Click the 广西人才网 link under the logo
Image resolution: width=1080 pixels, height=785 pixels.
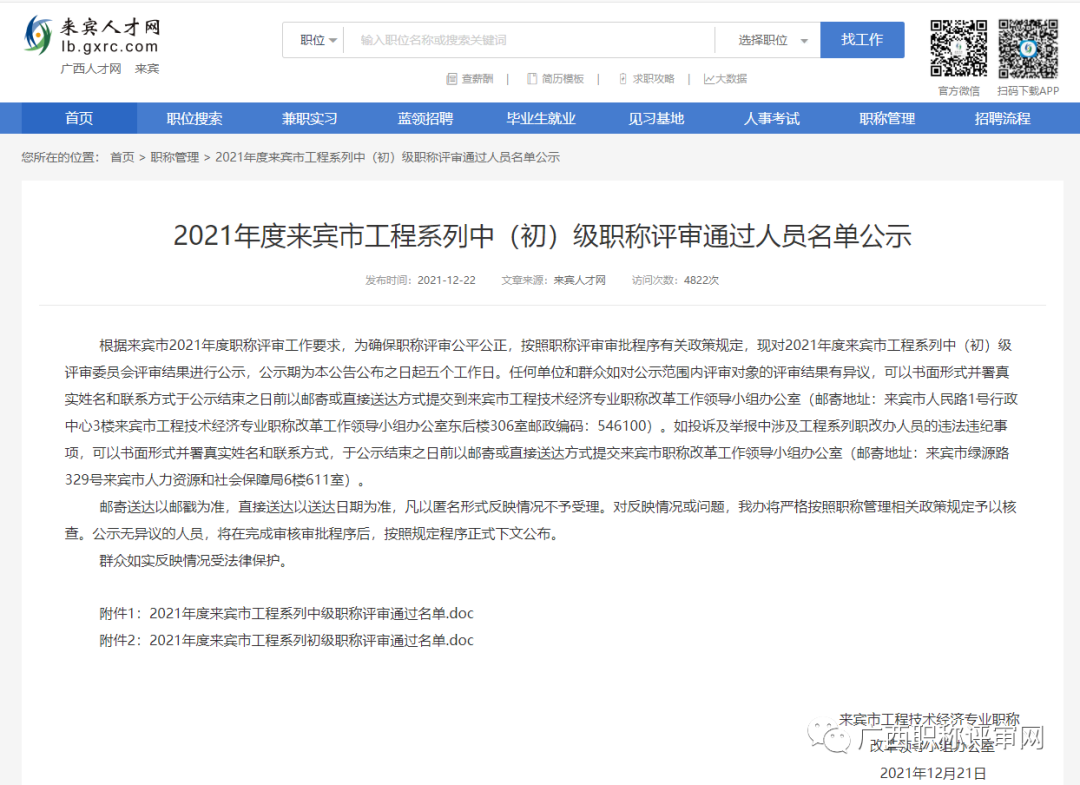pos(91,69)
